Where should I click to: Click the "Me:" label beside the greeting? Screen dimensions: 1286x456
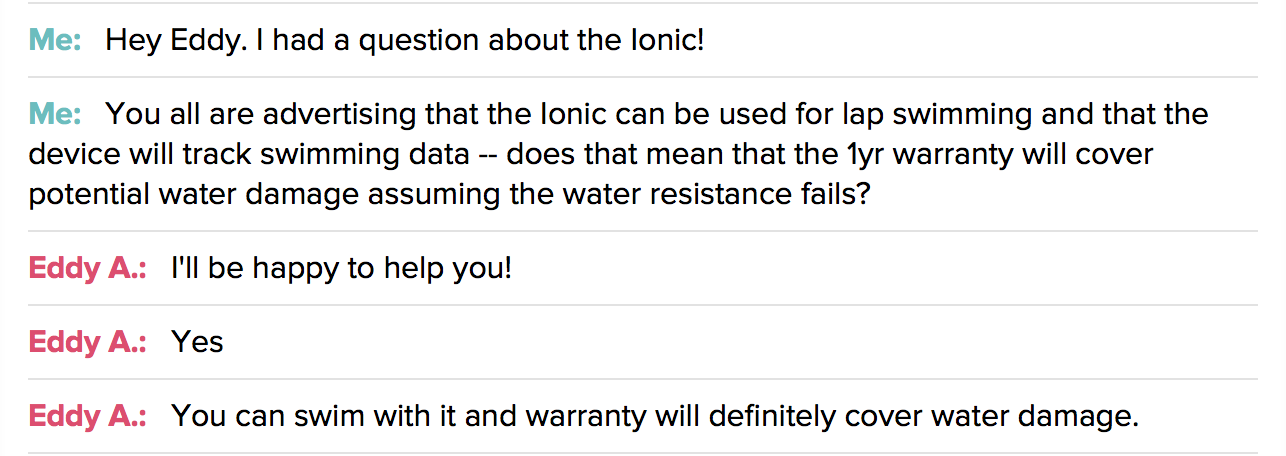pos(55,41)
